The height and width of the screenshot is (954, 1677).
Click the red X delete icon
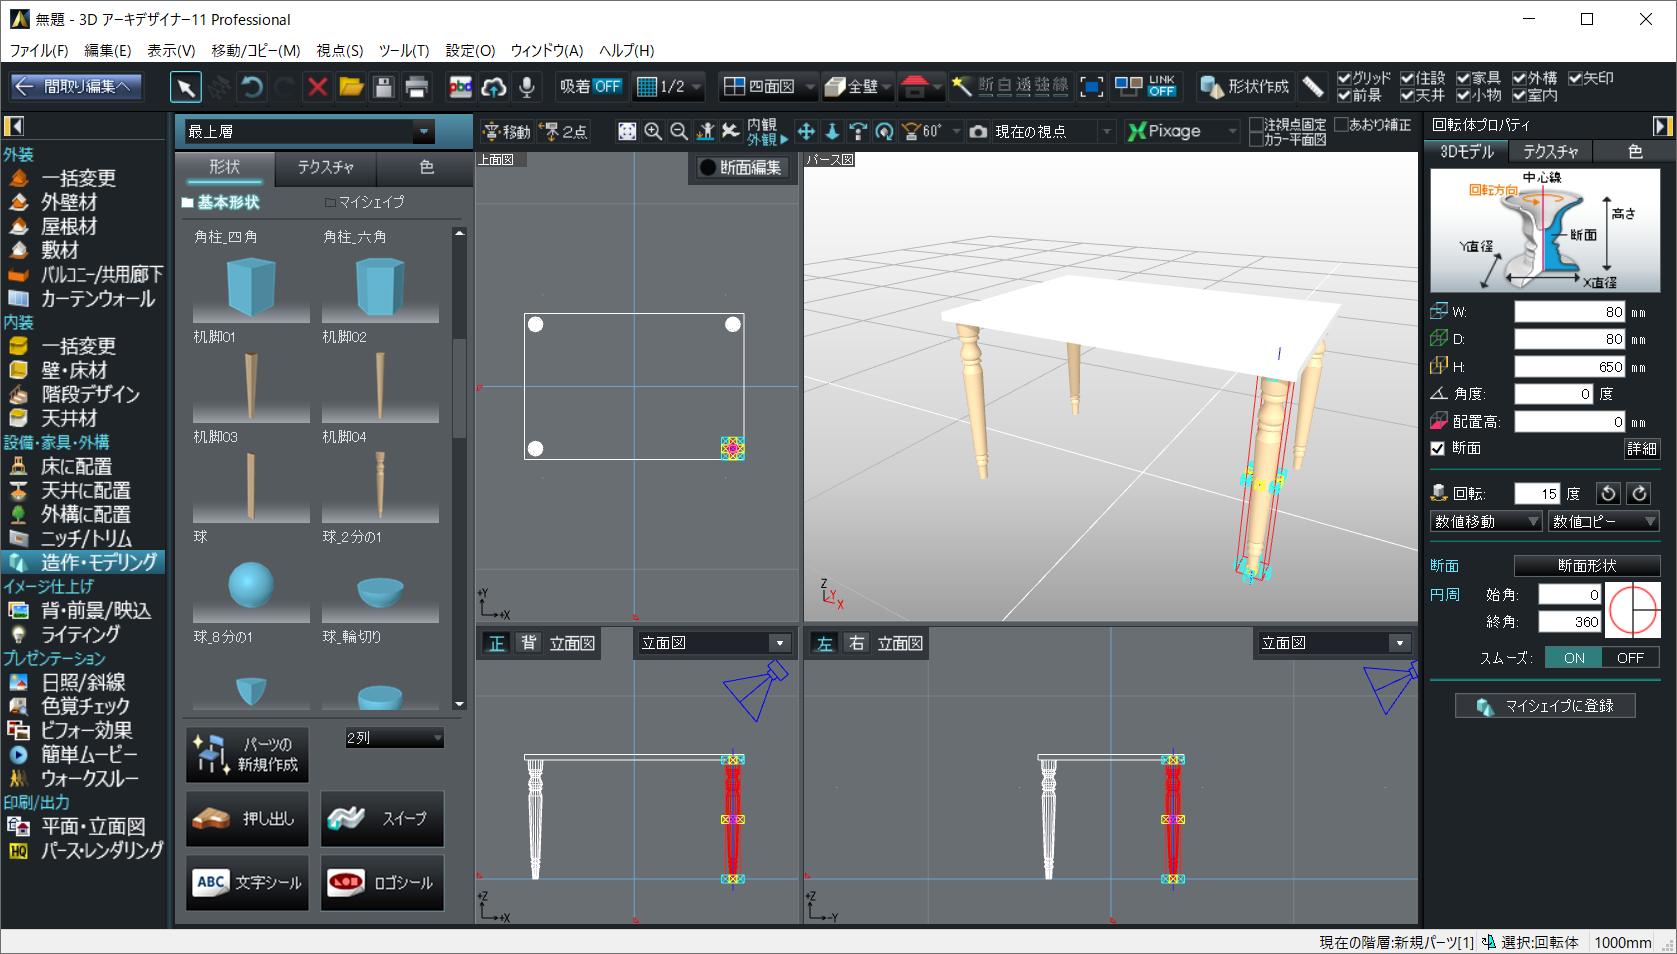[x=317, y=87]
